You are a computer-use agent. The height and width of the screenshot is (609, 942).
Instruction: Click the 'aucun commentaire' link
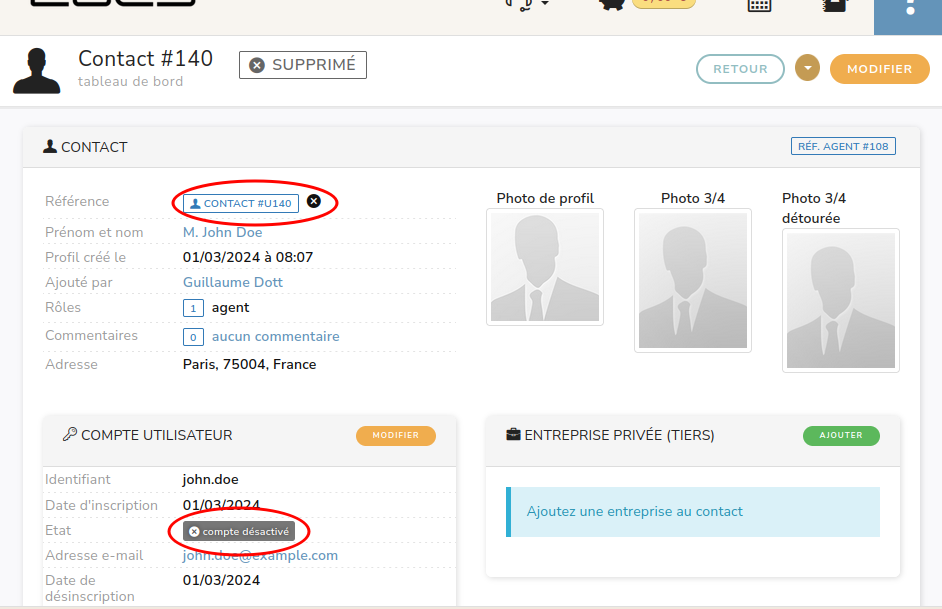point(275,337)
